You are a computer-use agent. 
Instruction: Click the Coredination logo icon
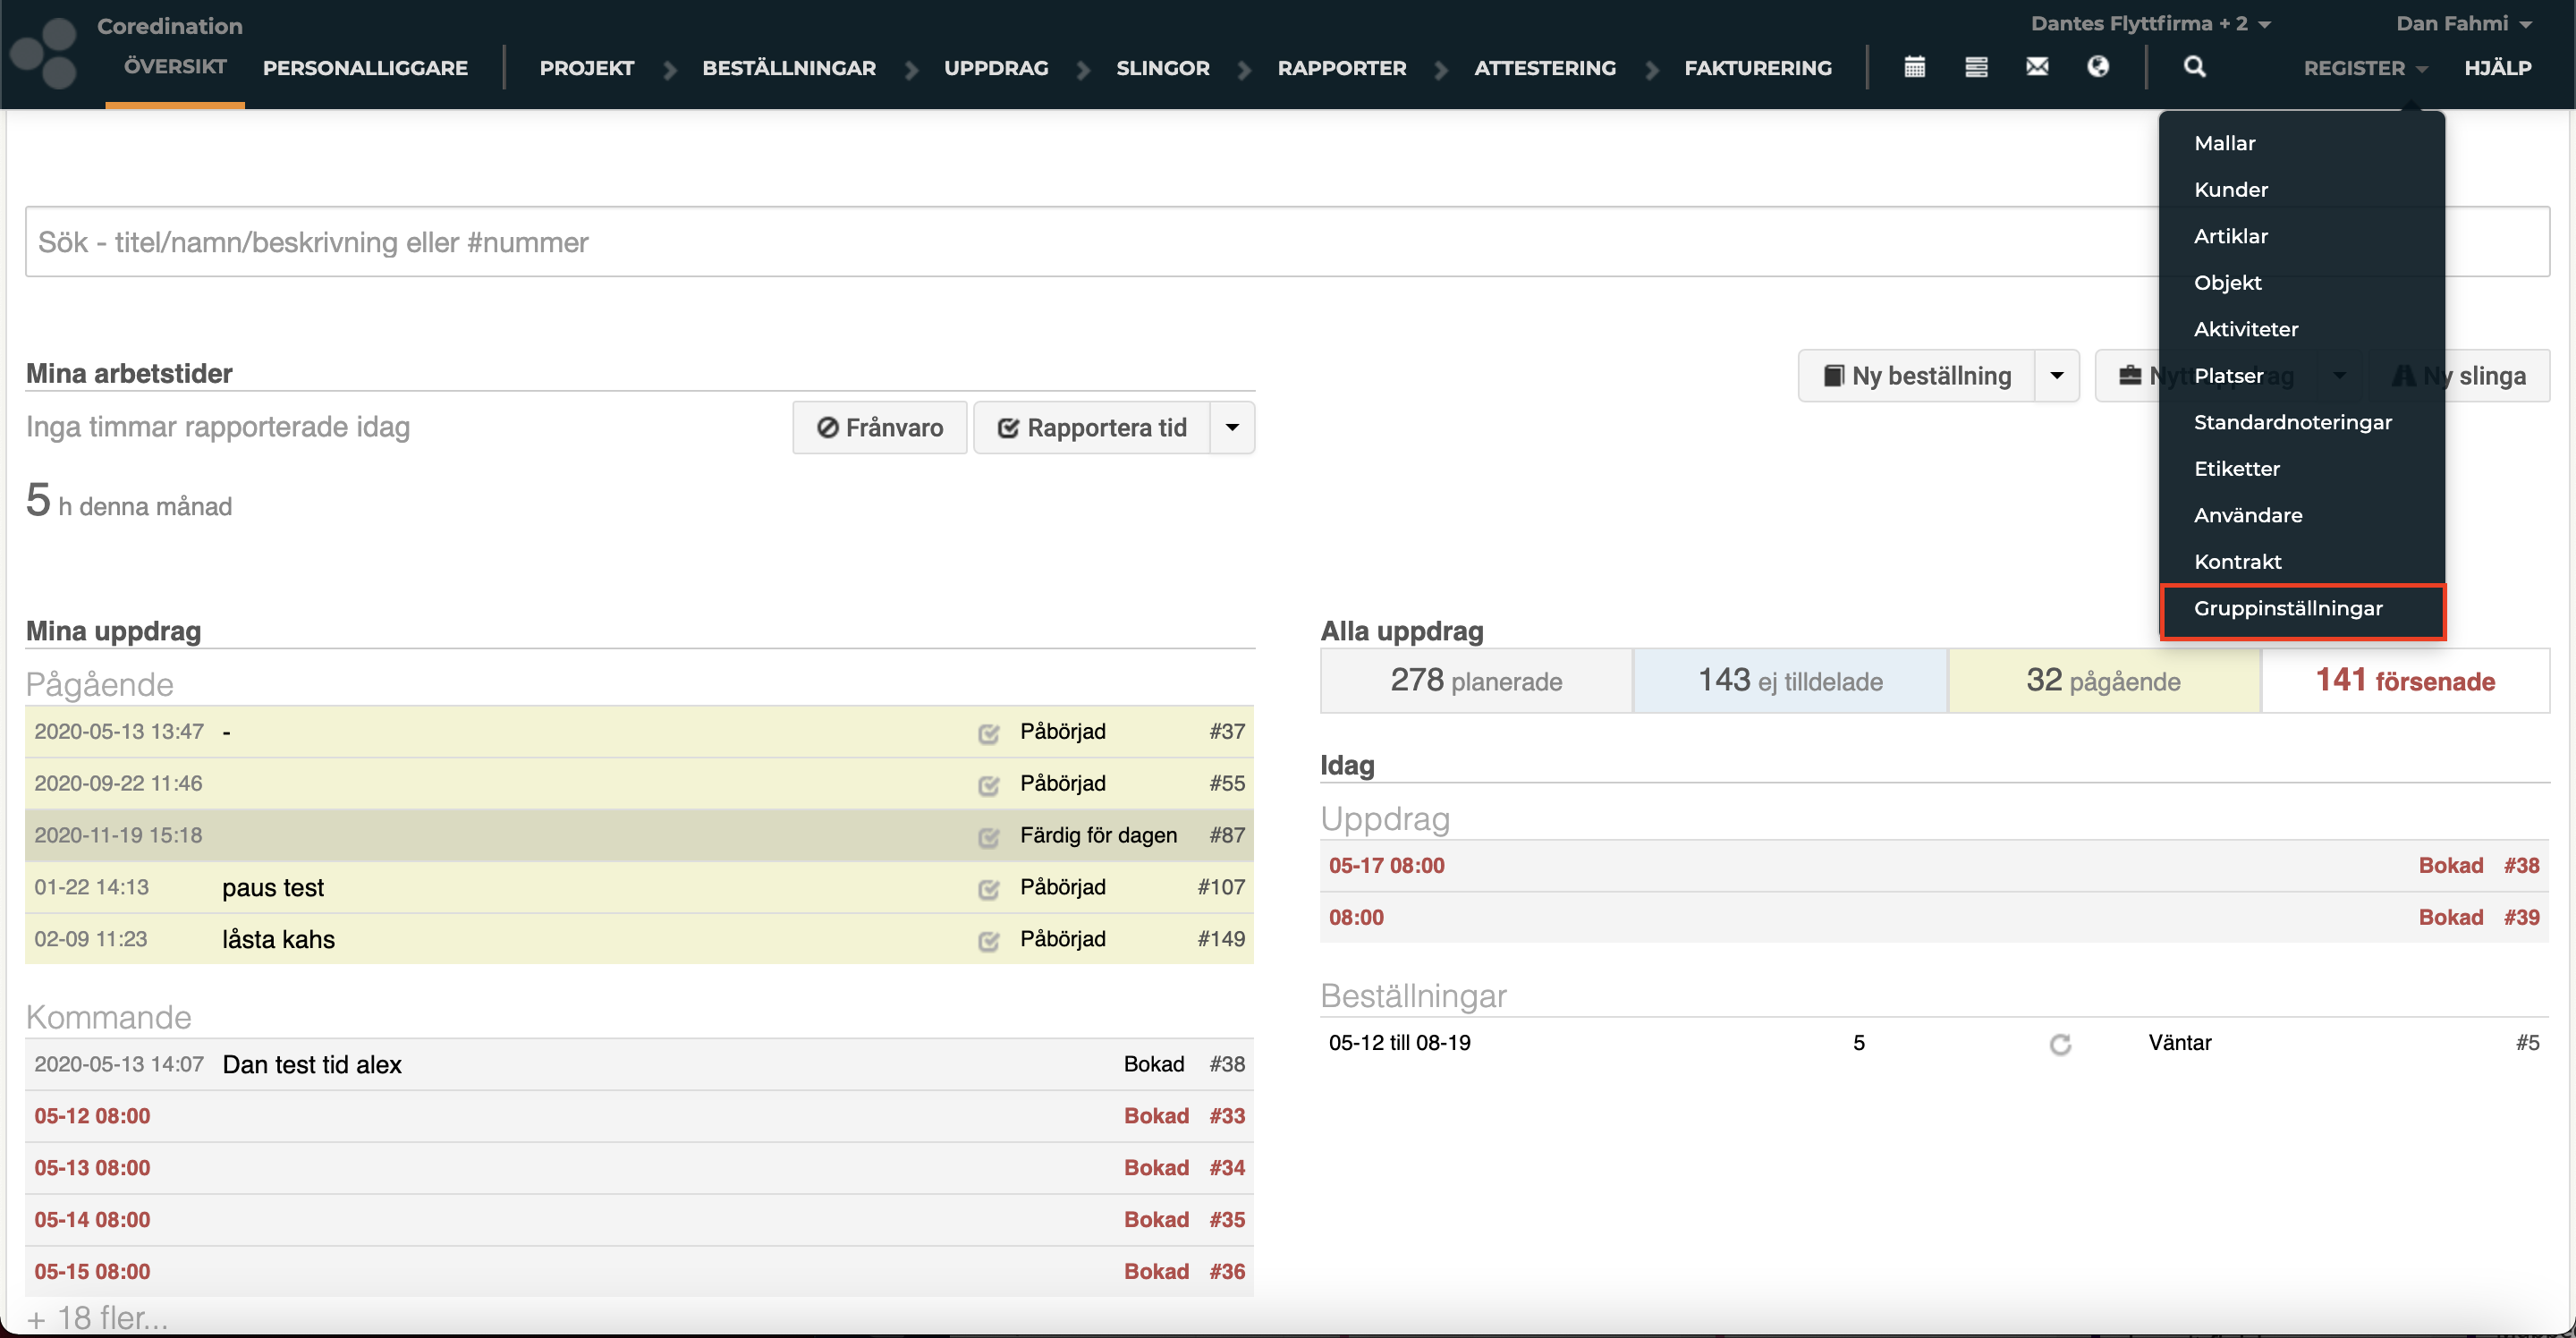tap(45, 52)
